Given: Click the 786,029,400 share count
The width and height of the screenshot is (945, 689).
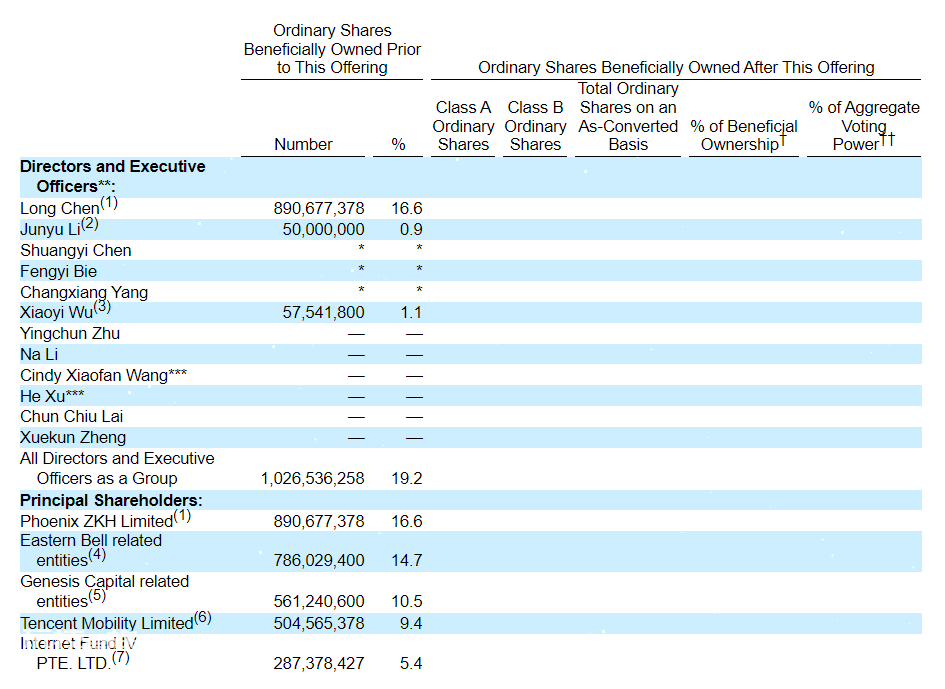Looking at the screenshot, I should coord(319,561).
